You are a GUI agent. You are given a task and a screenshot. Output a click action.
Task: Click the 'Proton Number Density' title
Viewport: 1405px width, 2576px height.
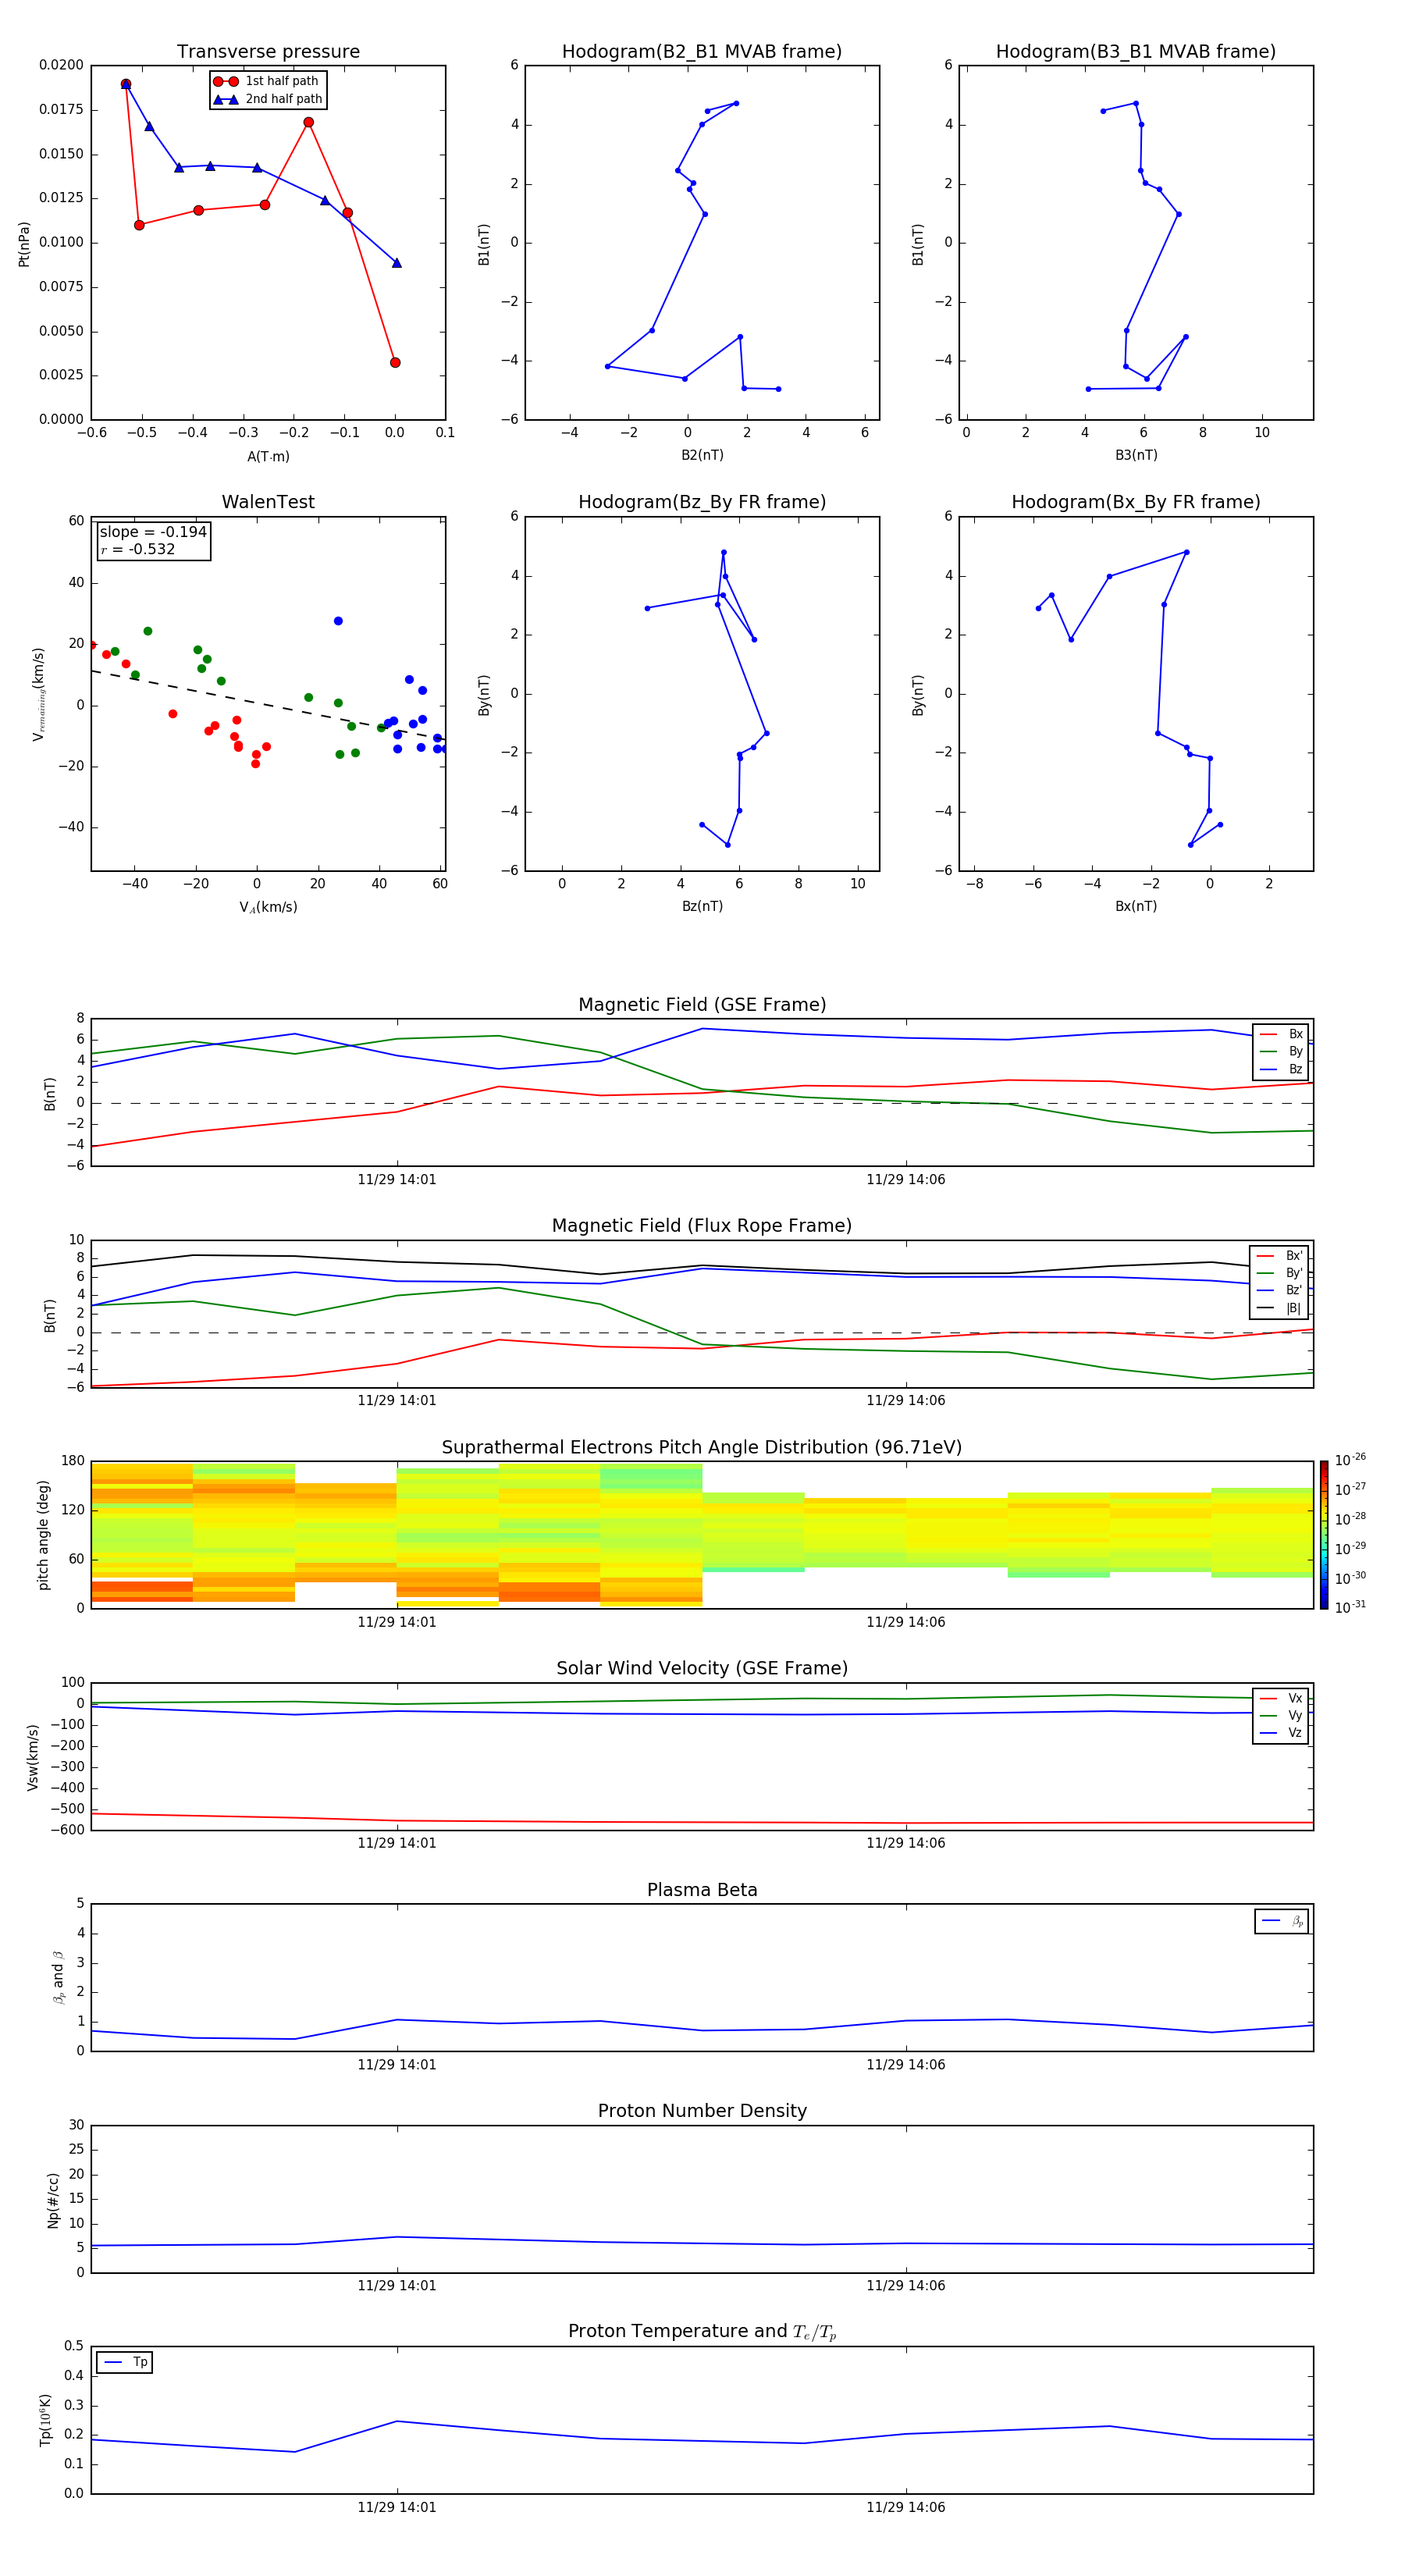tap(702, 2111)
